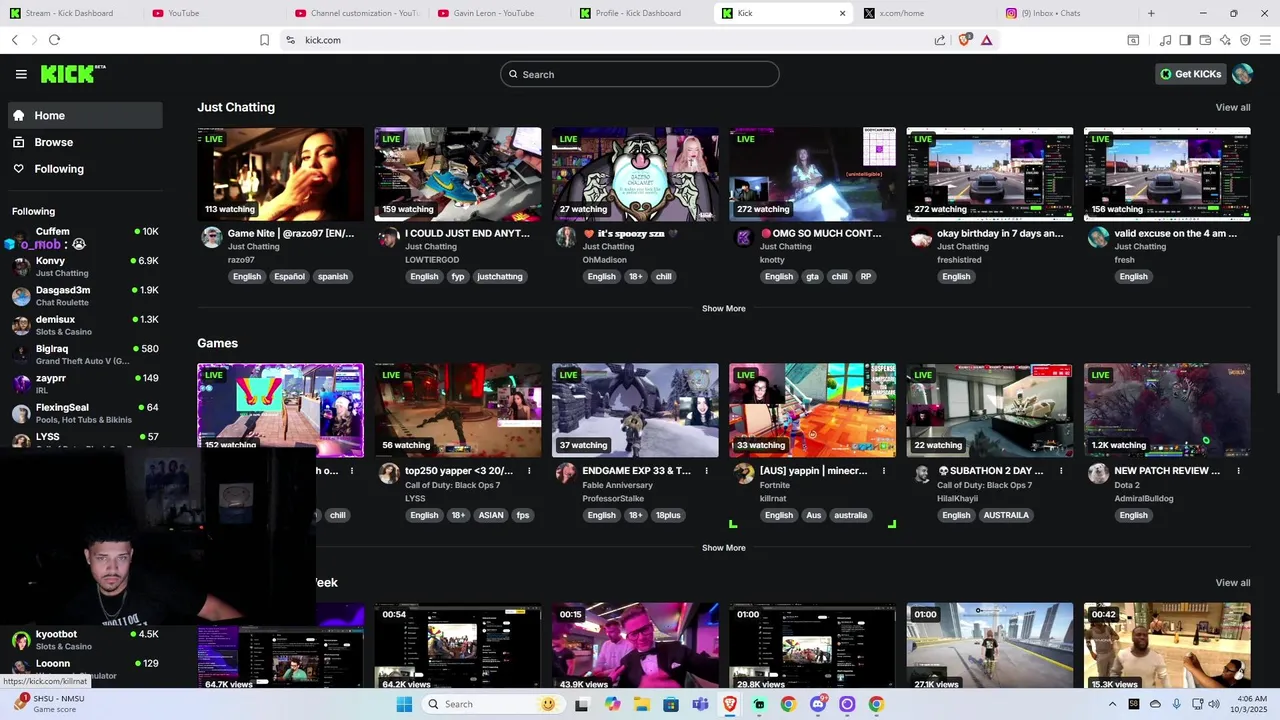The image size is (1280, 720).
Task: Click the microphone icon in system tray
Action: (x=1176, y=704)
